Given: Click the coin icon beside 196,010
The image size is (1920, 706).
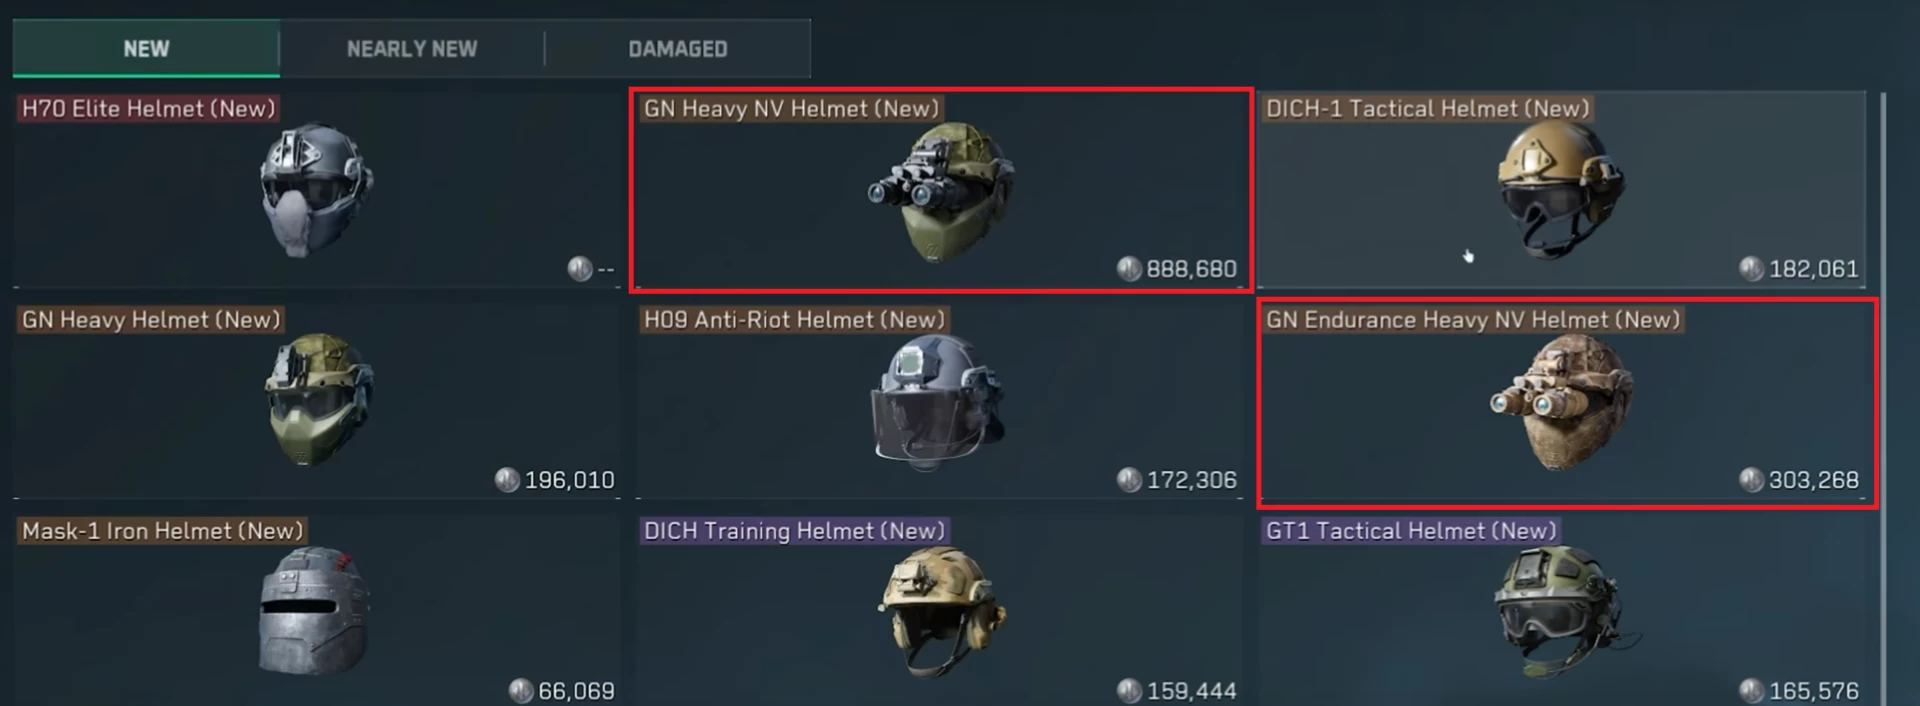Looking at the screenshot, I should click(x=507, y=480).
